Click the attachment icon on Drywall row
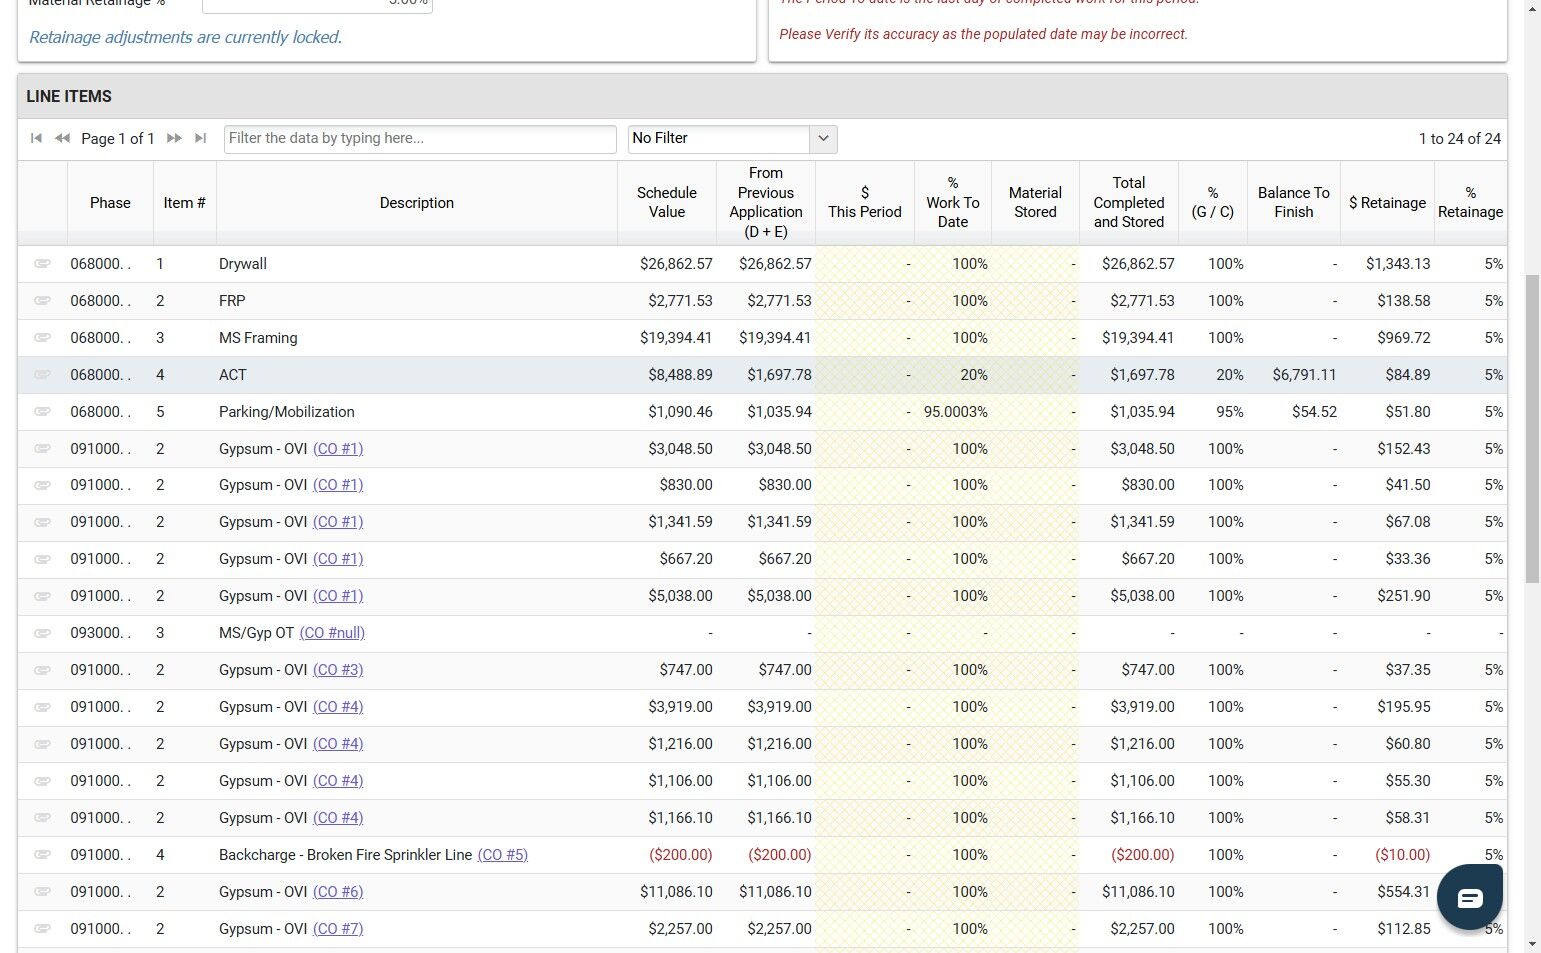 tap(42, 264)
